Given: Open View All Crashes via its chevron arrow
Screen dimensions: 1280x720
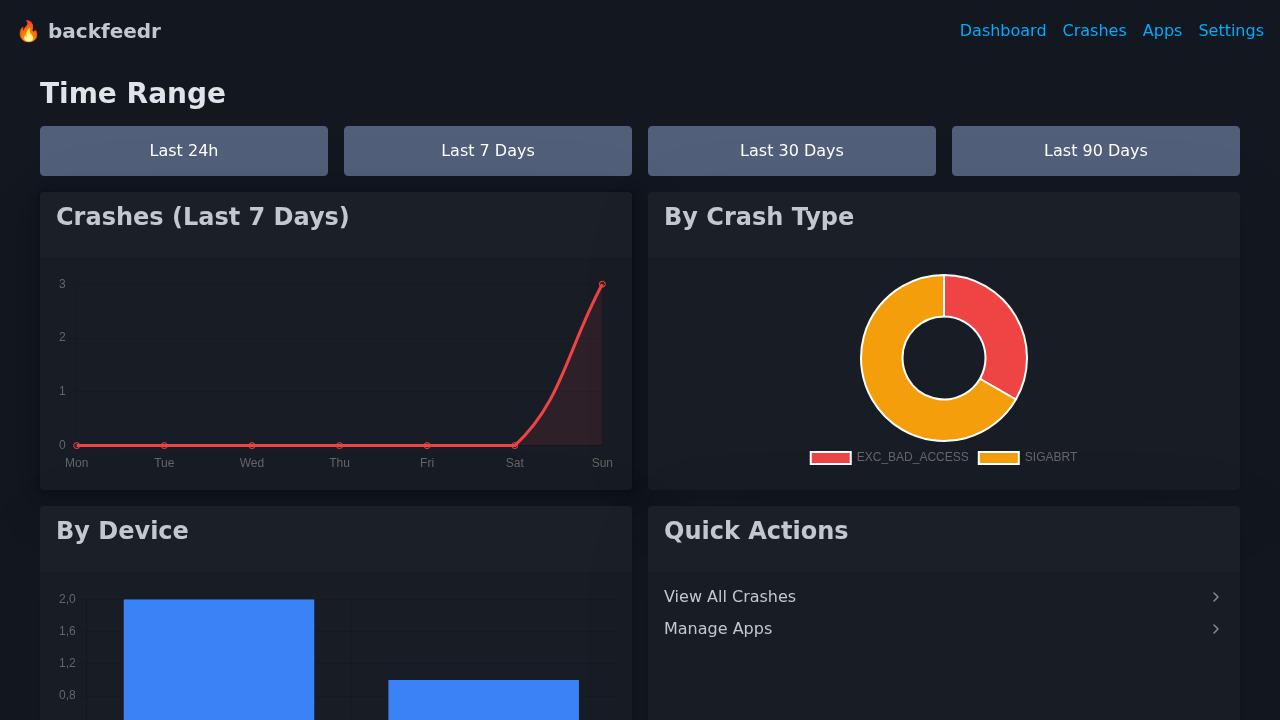Looking at the screenshot, I should click(1216, 597).
